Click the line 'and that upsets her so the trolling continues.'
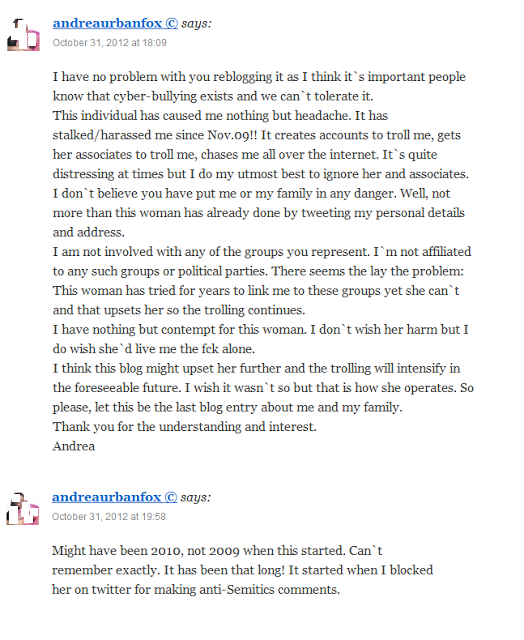Screen dimensions: 524x640 (179, 310)
